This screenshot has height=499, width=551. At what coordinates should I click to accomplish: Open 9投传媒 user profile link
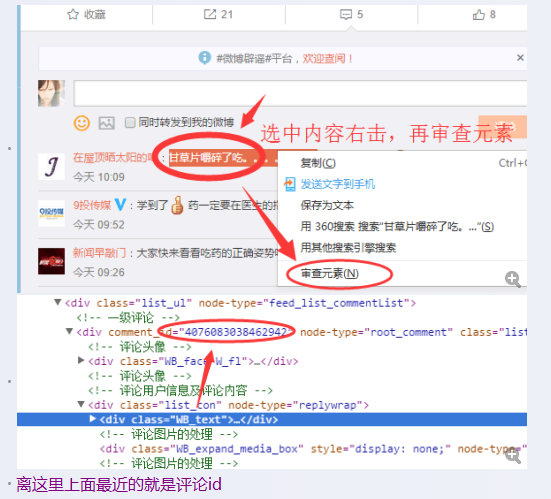point(92,205)
